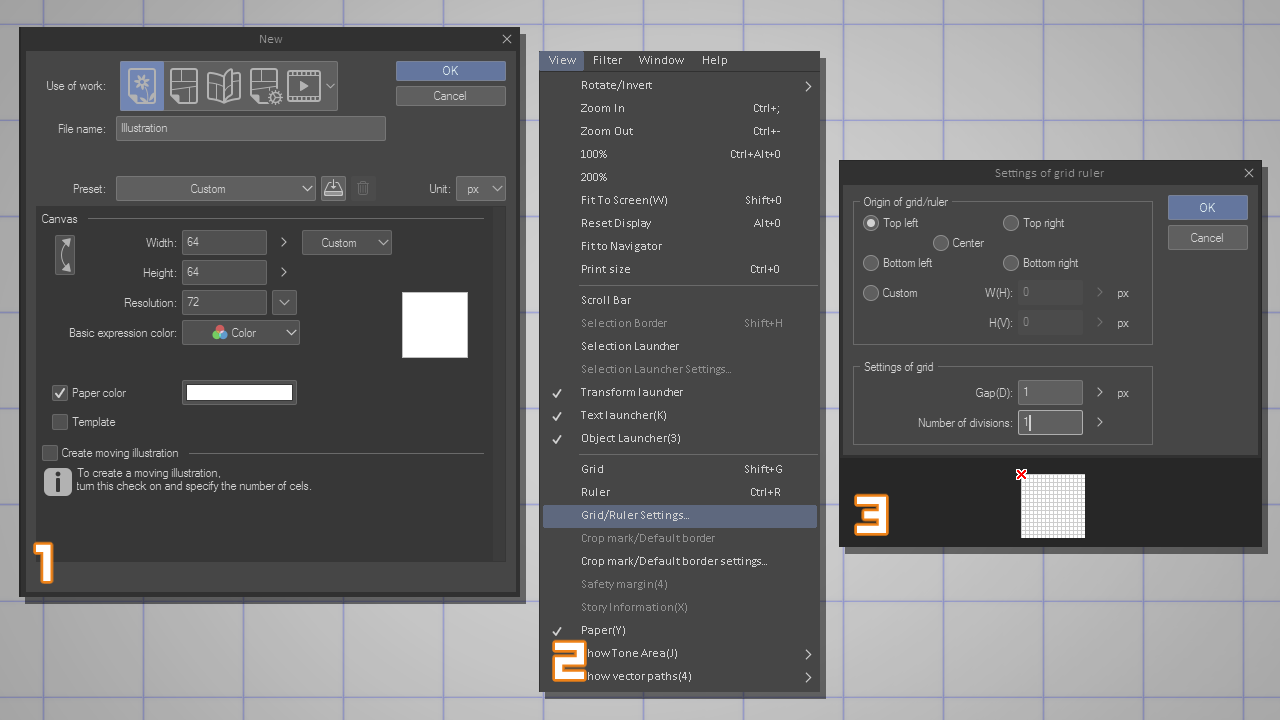Viewport: 1280px width, 720px height.
Task: Click the white paper color swatch
Action: click(x=239, y=393)
